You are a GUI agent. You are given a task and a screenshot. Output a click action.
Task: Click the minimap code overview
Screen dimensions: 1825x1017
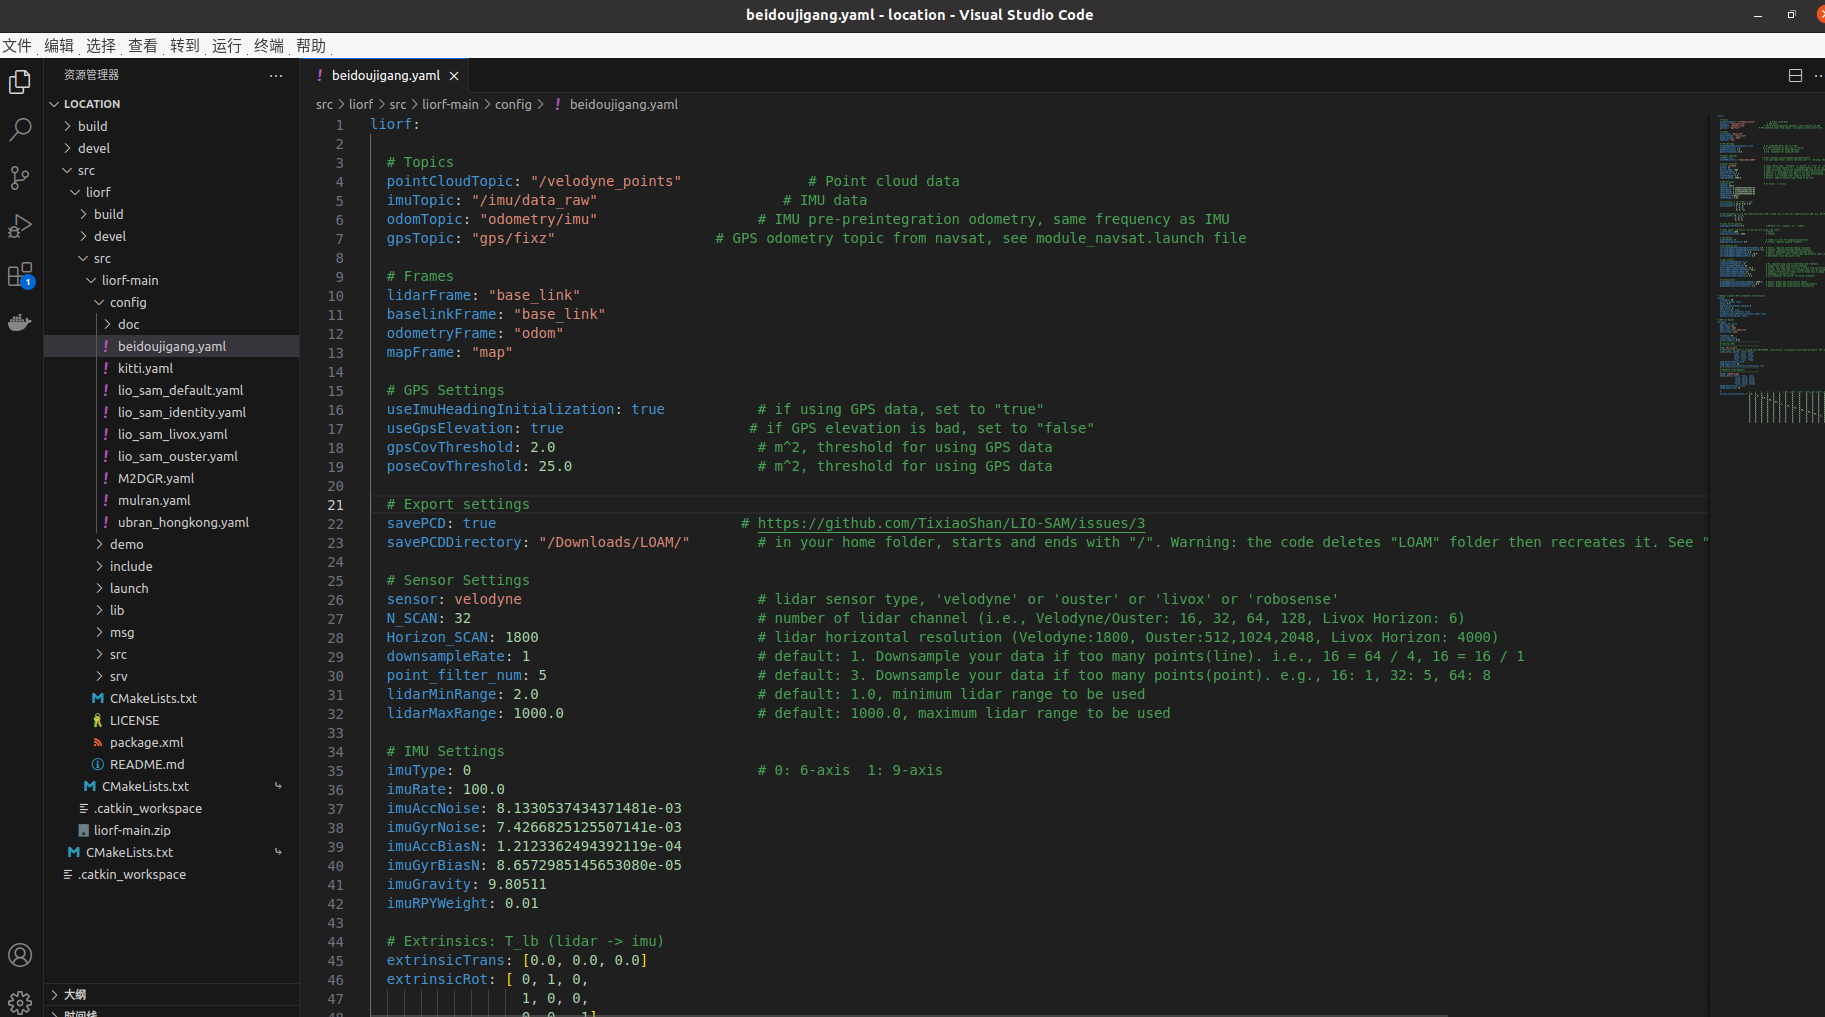pyautogui.click(x=1765, y=260)
